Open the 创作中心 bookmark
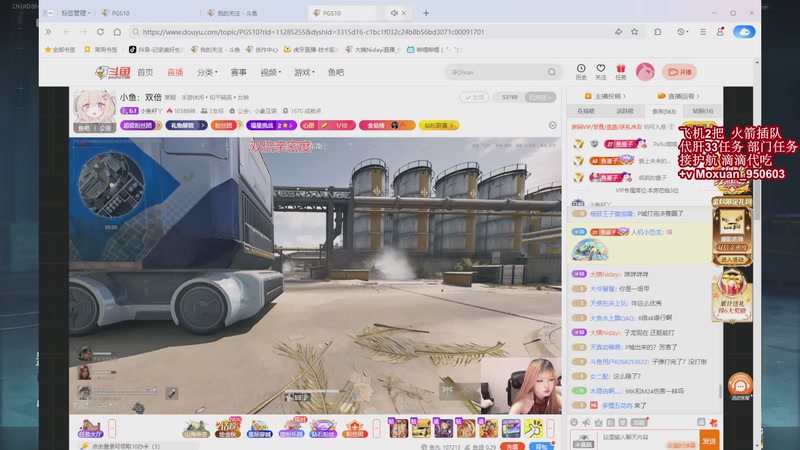Screen dimensions: 800x450 pos(262,49)
